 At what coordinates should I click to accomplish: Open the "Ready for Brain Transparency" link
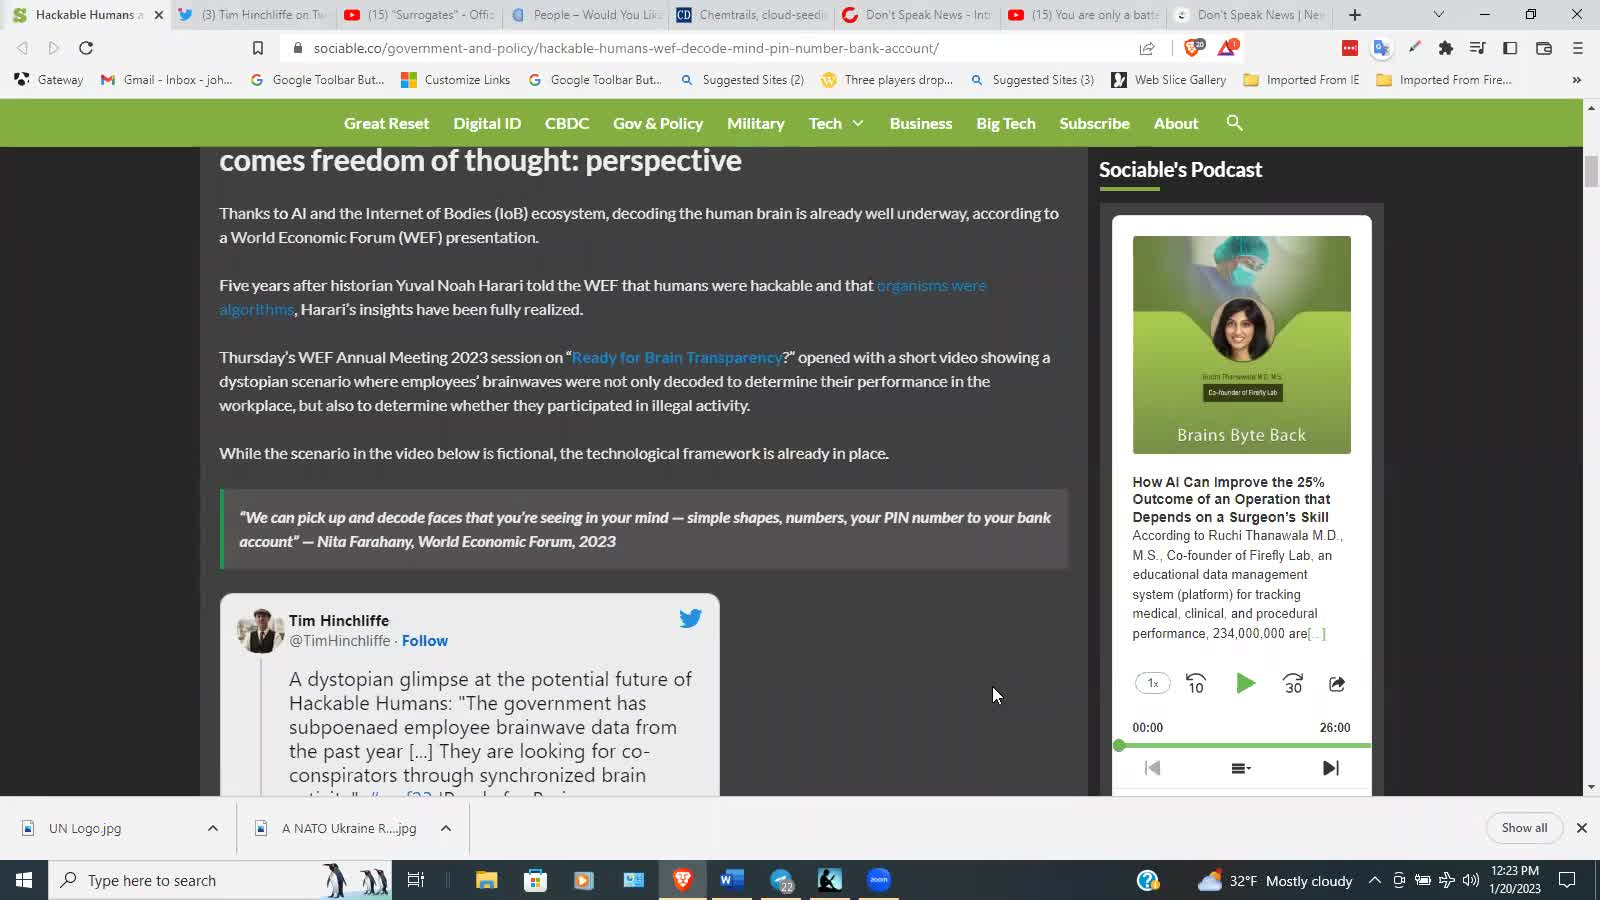(x=677, y=357)
